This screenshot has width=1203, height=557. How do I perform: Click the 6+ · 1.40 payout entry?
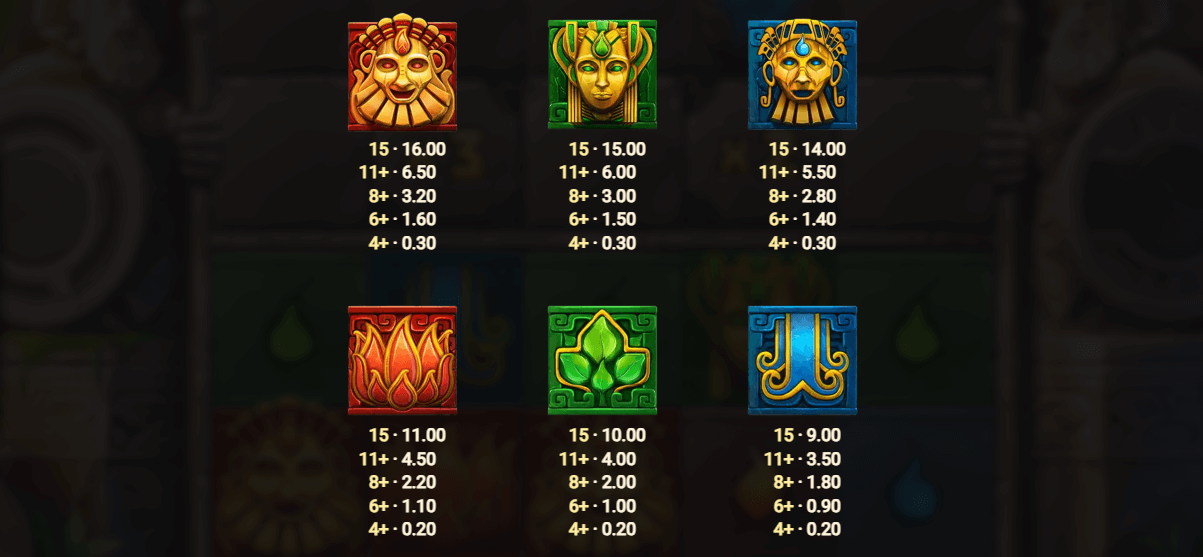point(802,219)
